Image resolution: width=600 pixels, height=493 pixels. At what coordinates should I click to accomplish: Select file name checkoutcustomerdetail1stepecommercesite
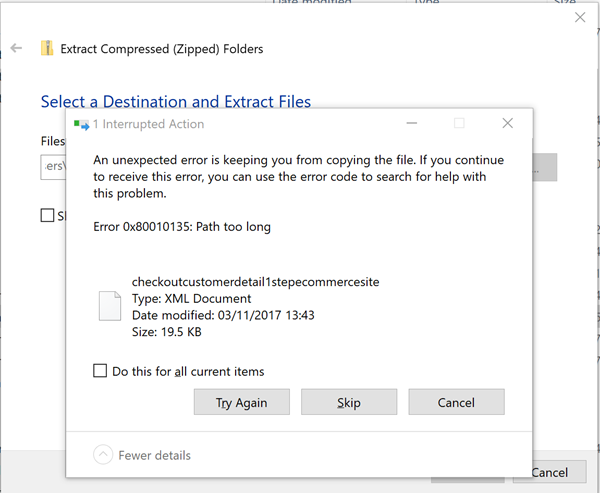click(256, 282)
